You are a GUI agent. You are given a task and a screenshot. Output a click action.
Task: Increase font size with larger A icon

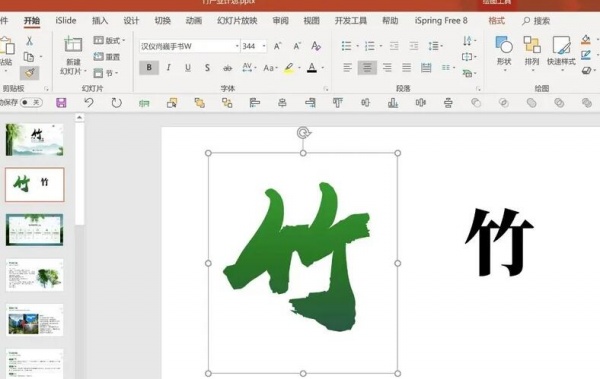(x=278, y=46)
